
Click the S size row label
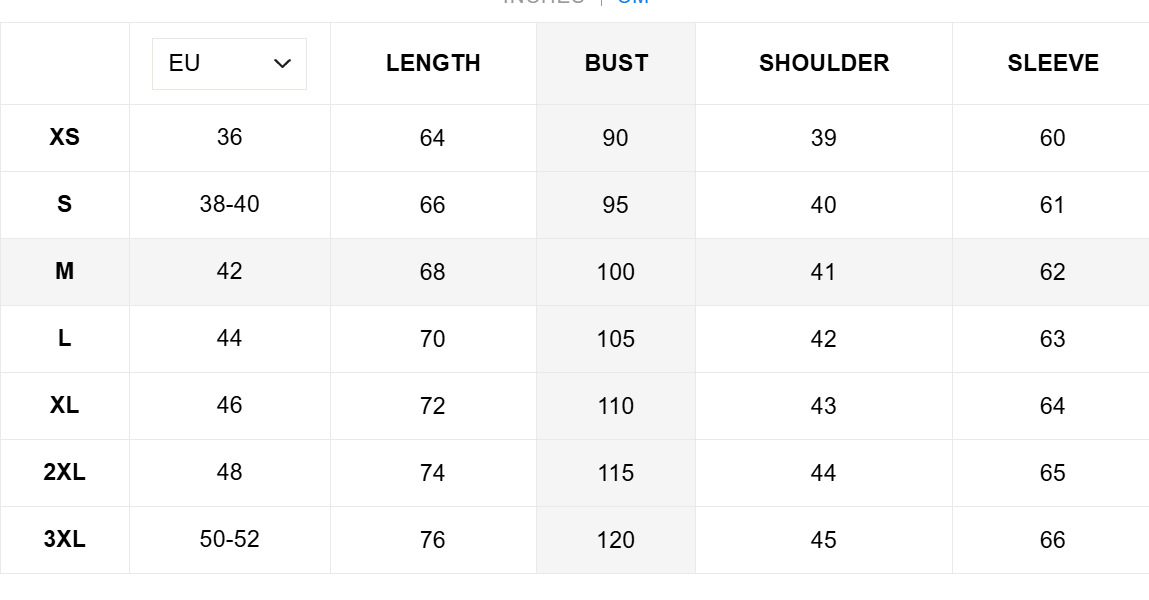click(65, 204)
